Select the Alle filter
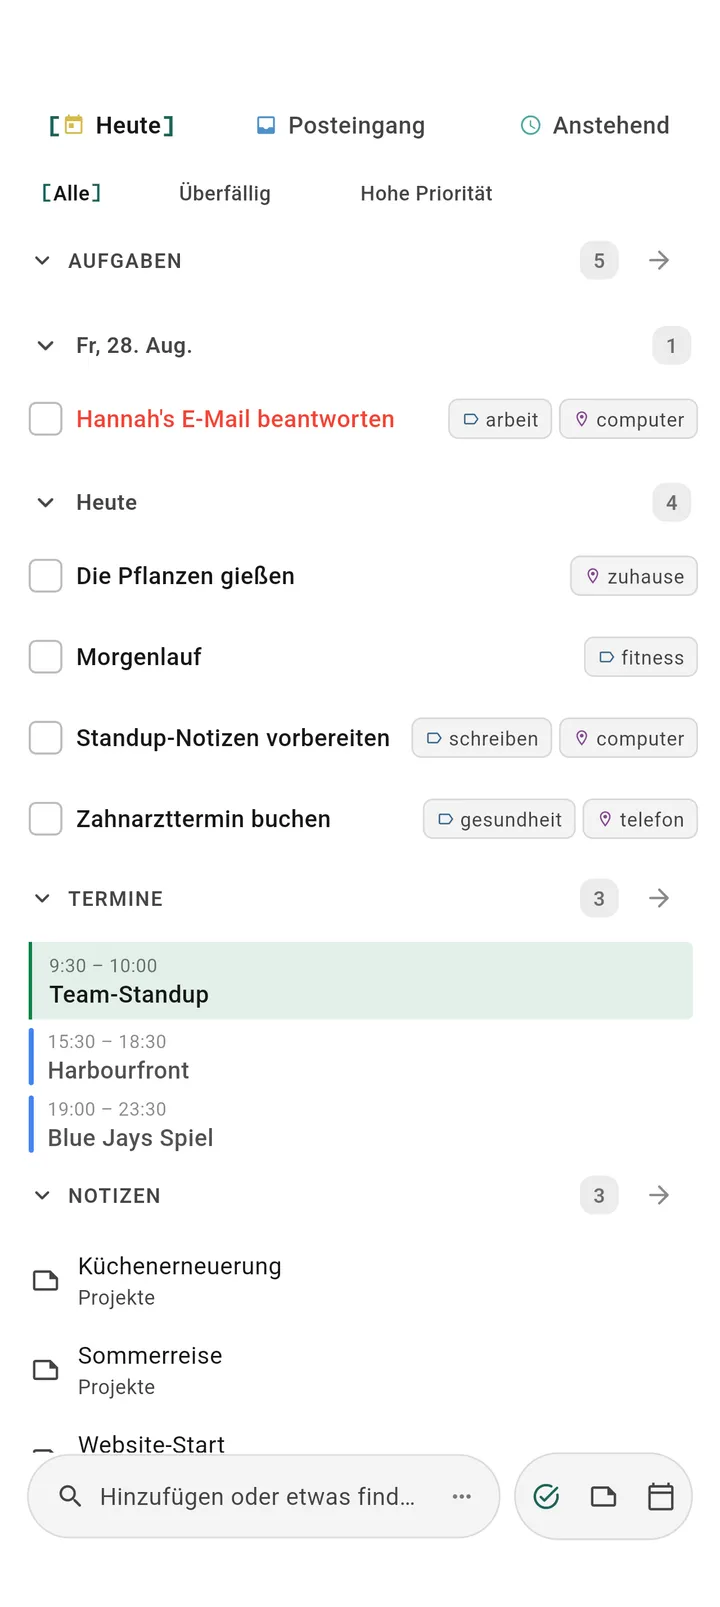This screenshot has width=720, height=1607. tap(71, 193)
